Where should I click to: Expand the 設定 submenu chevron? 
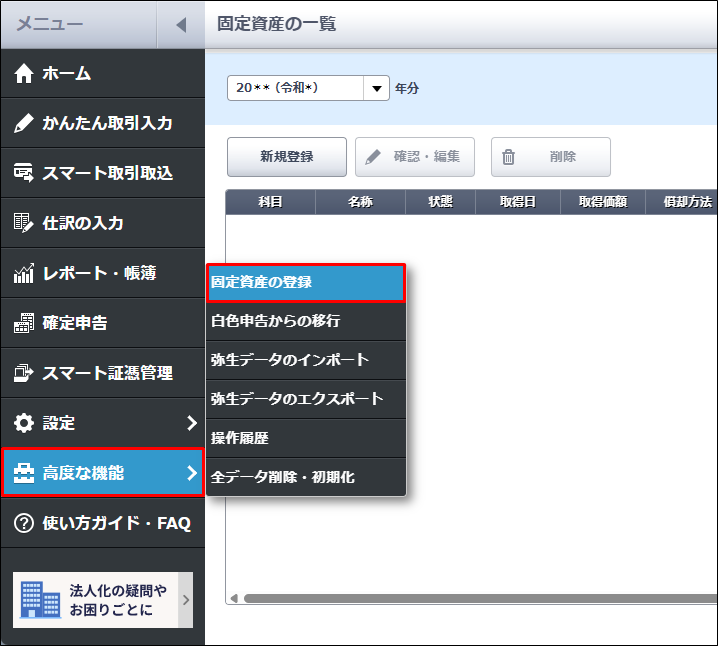191,423
